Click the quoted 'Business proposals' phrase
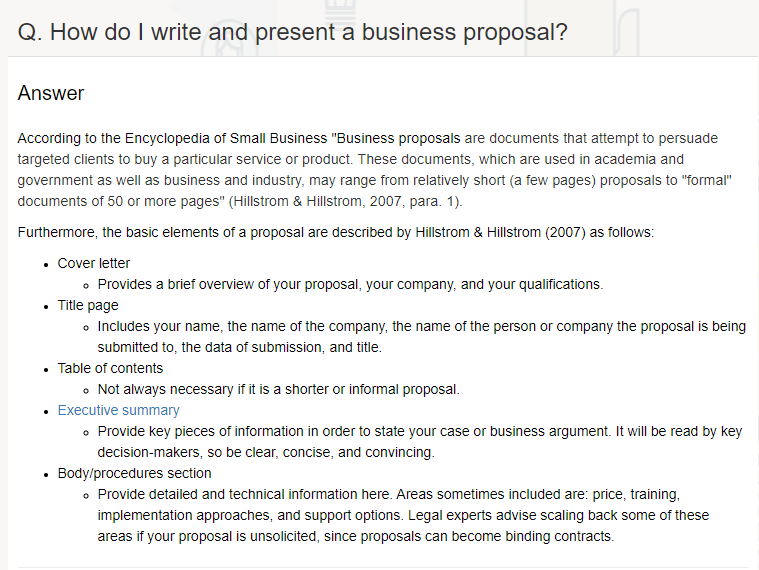Viewport: 759px width, 570px height. pyautogui.click(x=396, y=138)
